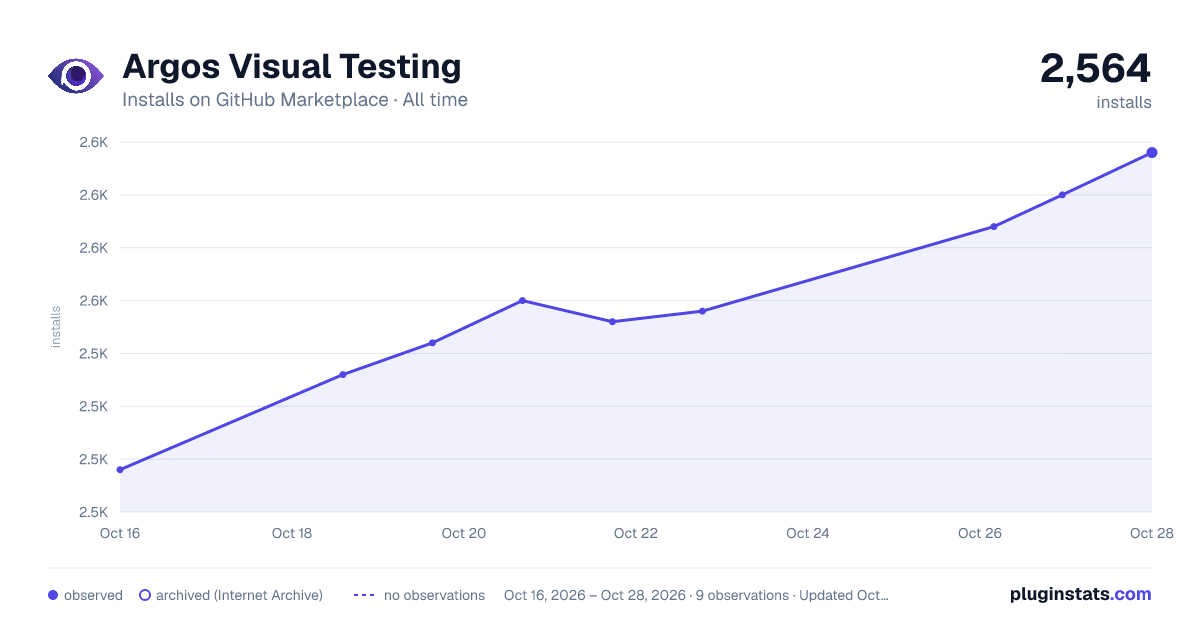Click the 'Oct 16' x-axis label
Viewport: 1200px width, 630px height.
[x=120, y=533]
